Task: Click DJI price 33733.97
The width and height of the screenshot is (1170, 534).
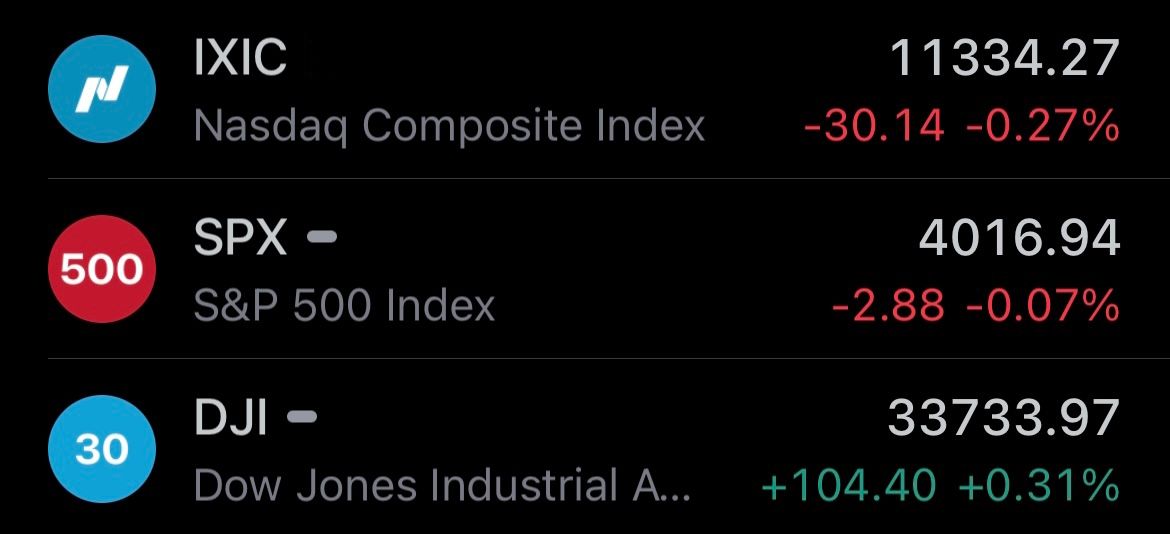Action: (1004, 418)
